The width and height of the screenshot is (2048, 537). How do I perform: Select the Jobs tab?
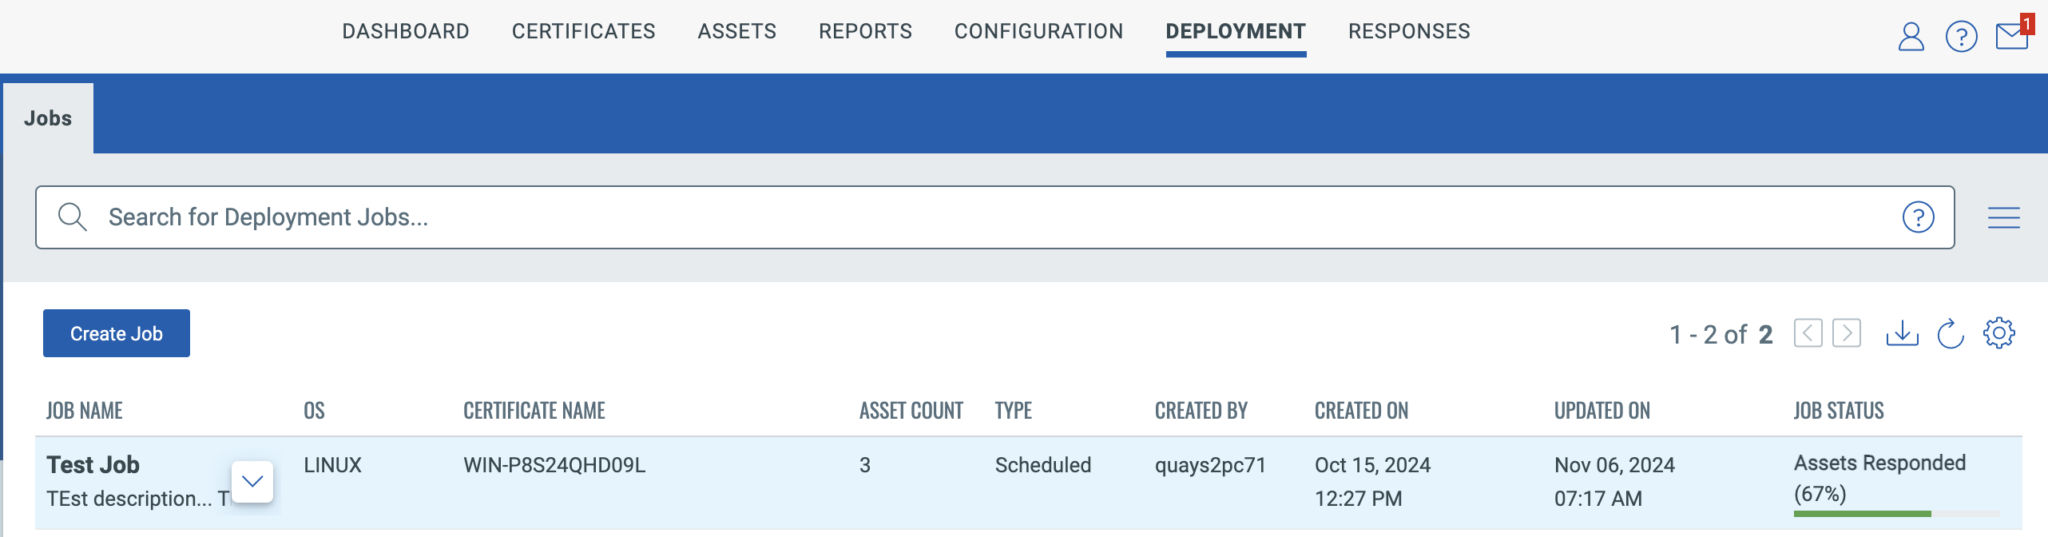pos(48,118)
